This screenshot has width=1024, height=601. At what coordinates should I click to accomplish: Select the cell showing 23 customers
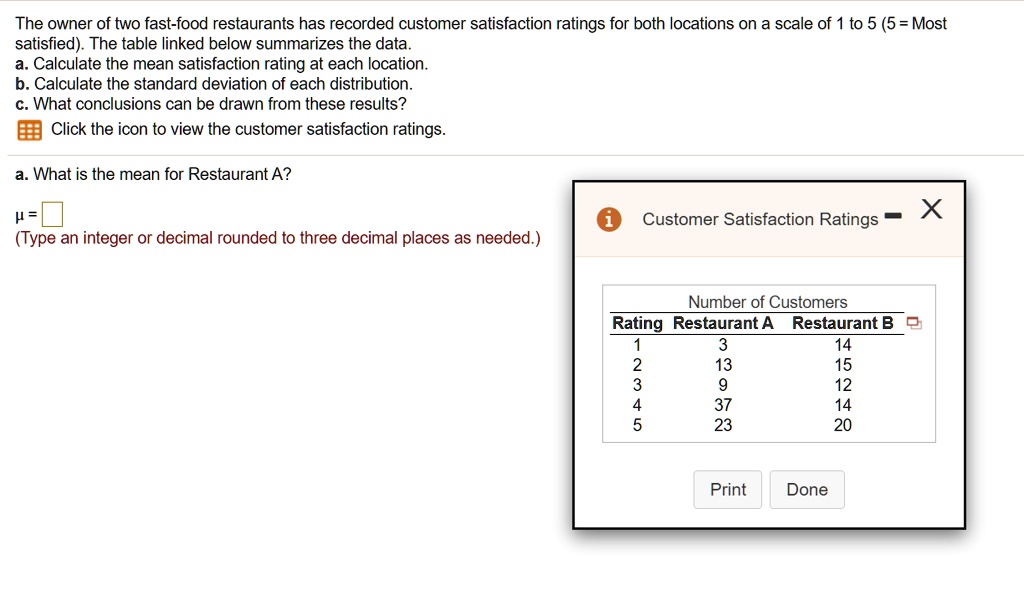tap(723, 425)
